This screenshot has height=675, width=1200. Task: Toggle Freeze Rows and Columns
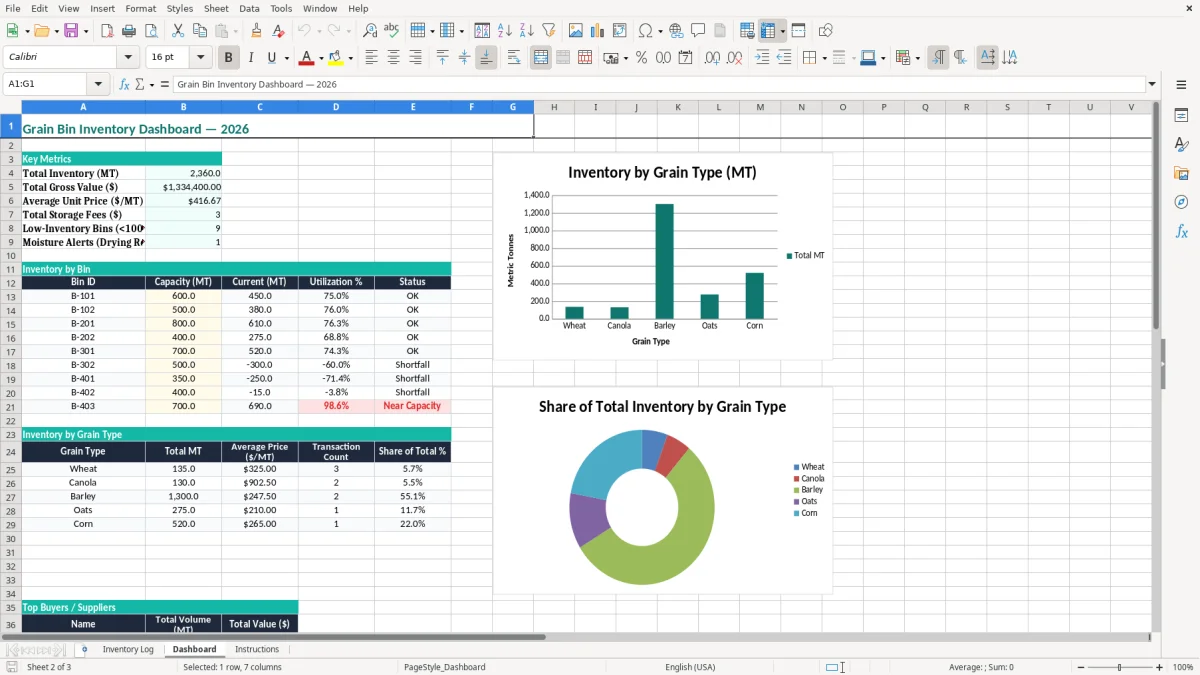[x=768, y=31]
